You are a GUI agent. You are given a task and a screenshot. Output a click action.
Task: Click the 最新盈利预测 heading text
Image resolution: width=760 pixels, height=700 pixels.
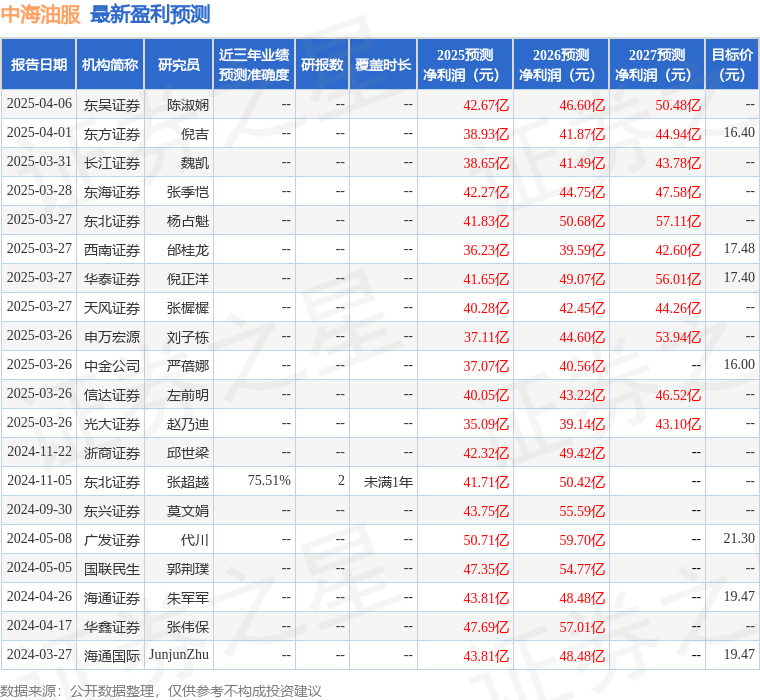coord(150,14)
